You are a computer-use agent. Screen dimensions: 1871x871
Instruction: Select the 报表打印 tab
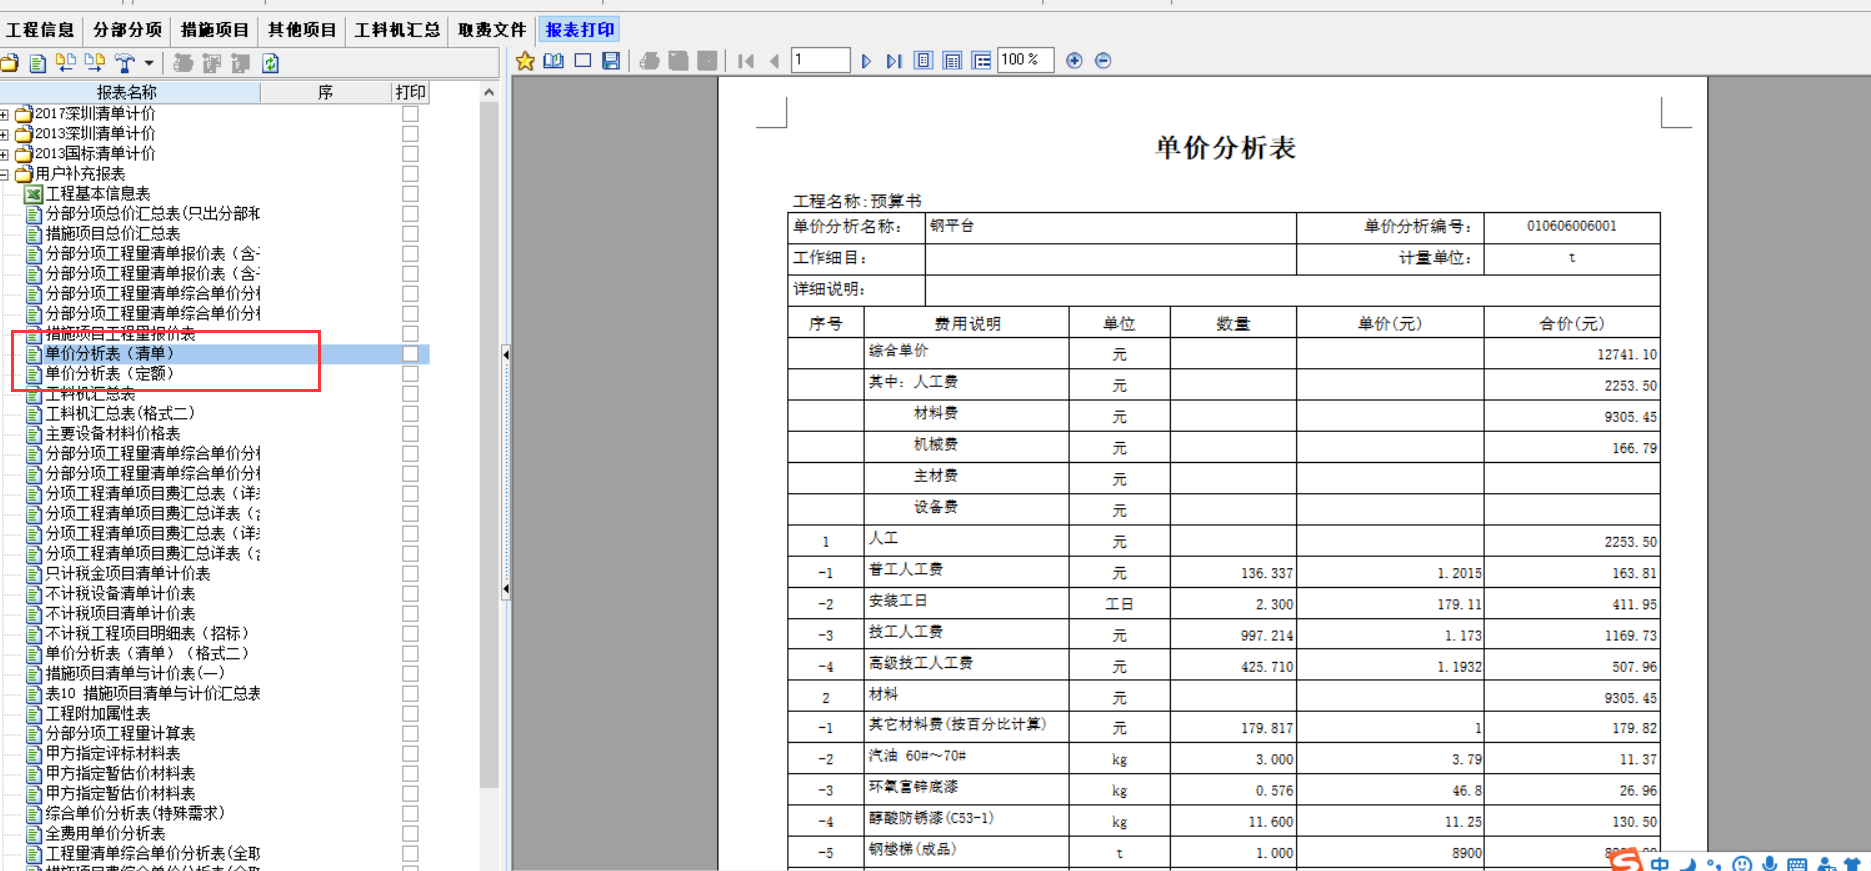click(x=580, y=30)
